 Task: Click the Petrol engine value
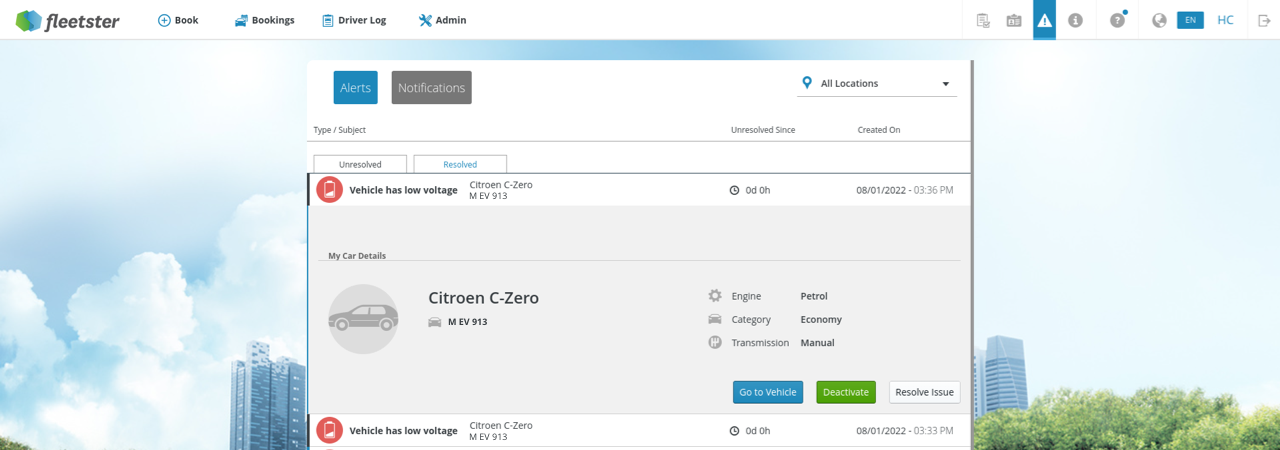coord(814,296)
